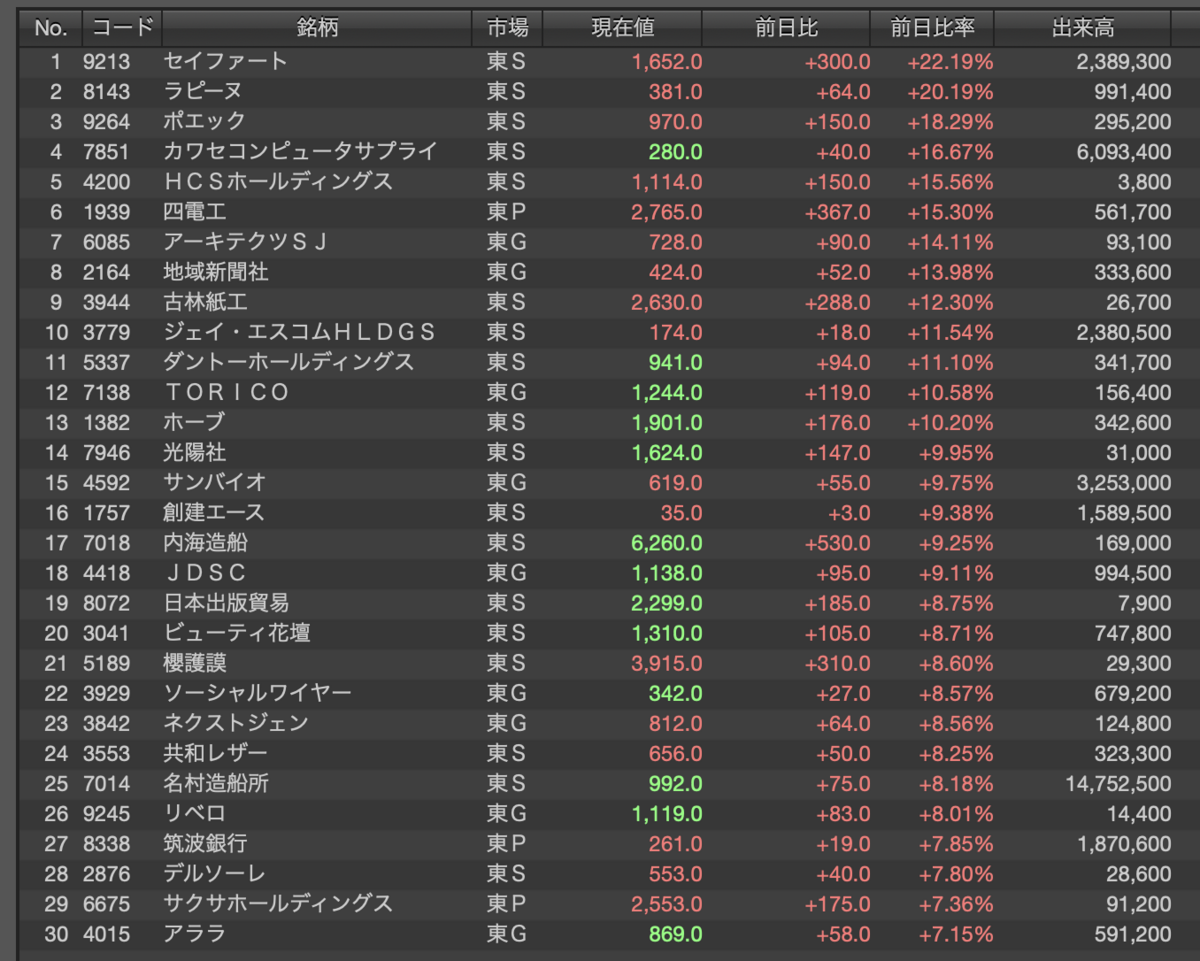
Task: Select the サンバイオ stock name
Action: [215, 482]
